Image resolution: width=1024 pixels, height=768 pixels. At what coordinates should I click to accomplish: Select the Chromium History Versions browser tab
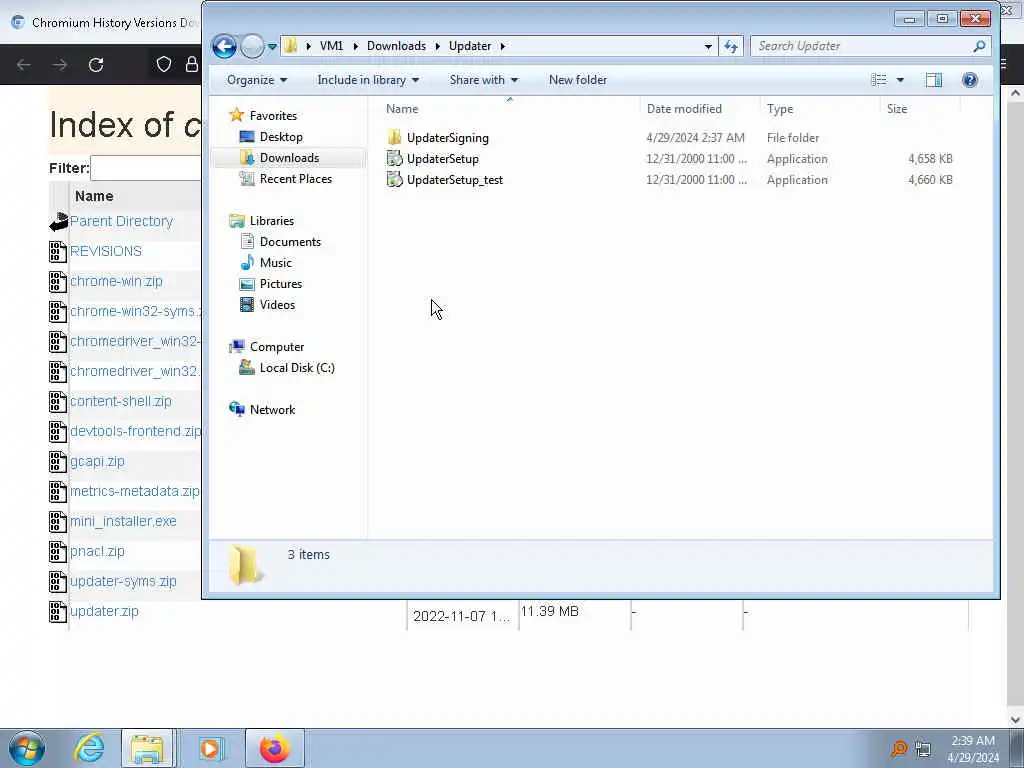103,22
